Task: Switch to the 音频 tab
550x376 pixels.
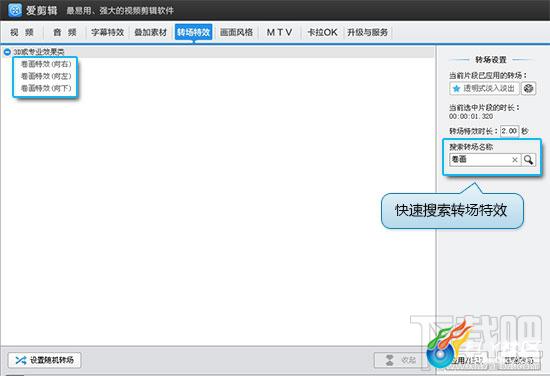Action: 65,32
